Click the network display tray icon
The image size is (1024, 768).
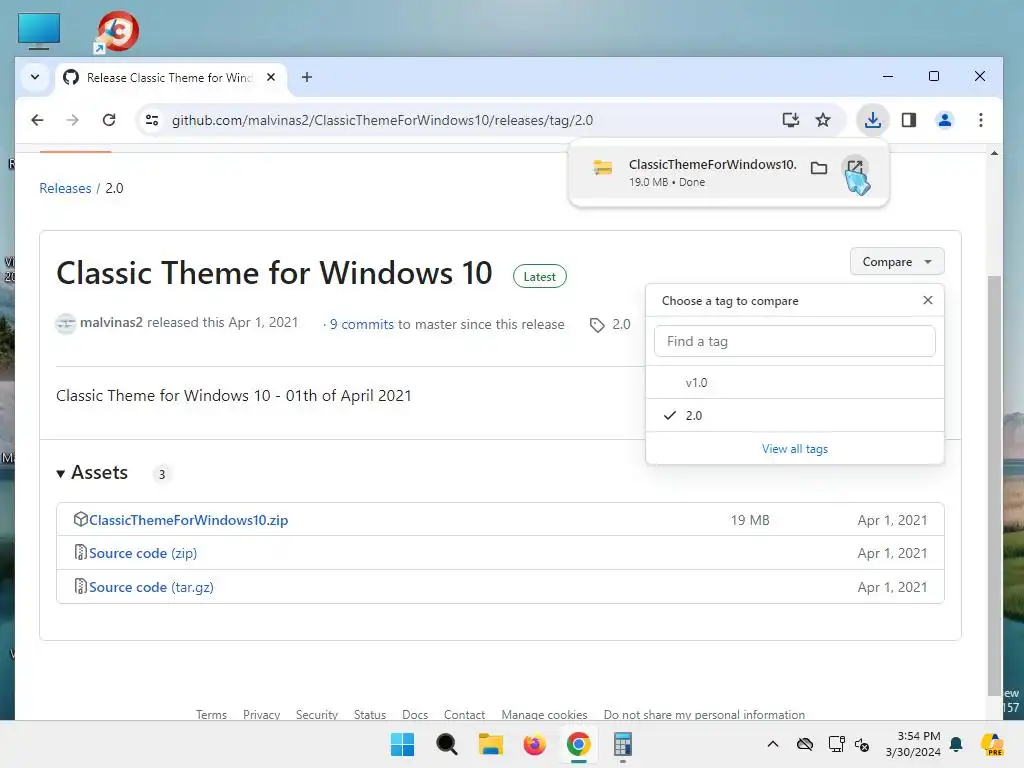tap(836, 744)
